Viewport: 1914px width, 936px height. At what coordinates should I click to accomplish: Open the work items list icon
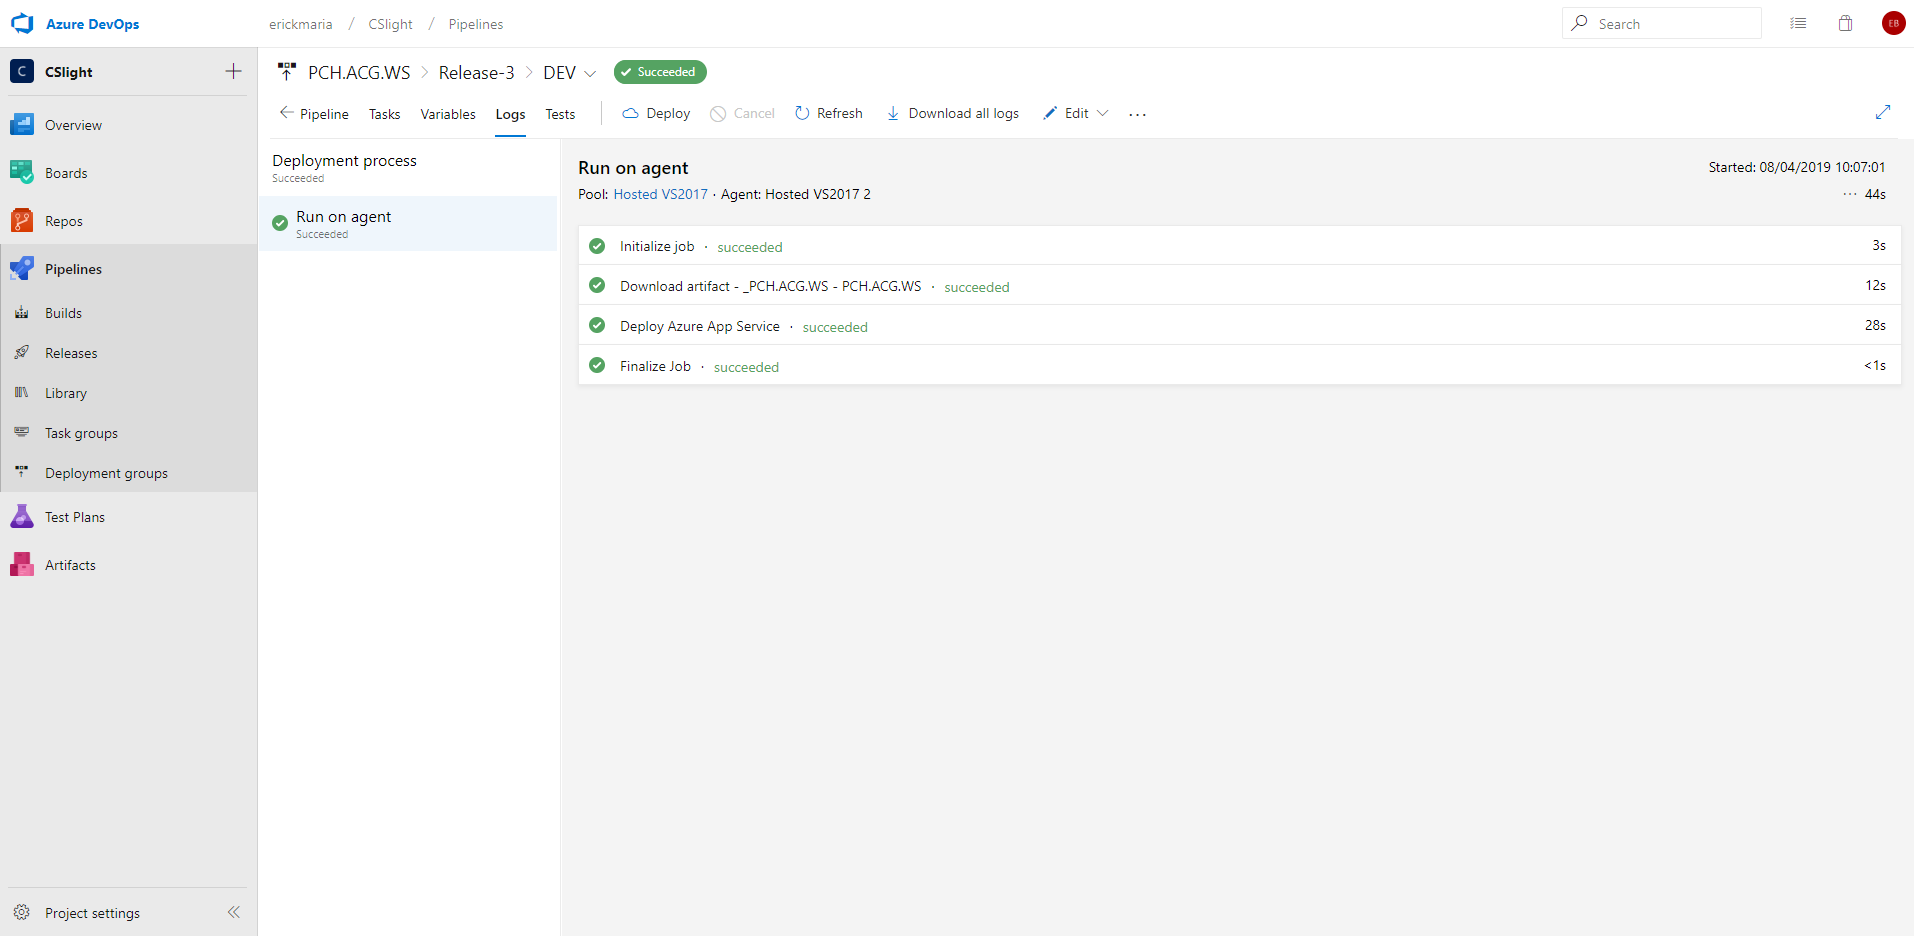click(x=1798, y=23)
